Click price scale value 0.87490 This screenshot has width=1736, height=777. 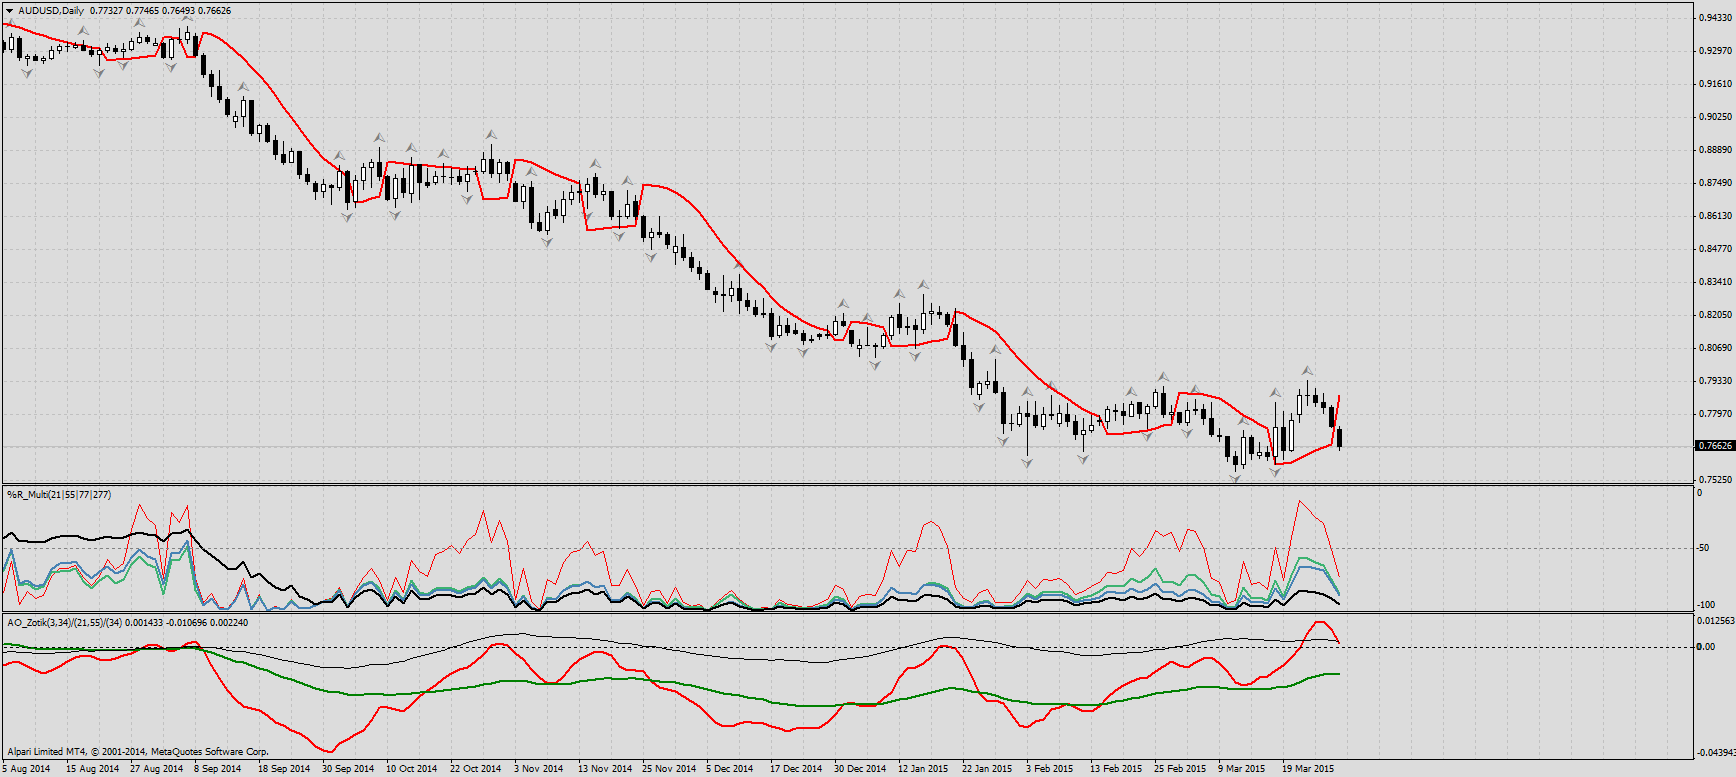pos(1715,183)
